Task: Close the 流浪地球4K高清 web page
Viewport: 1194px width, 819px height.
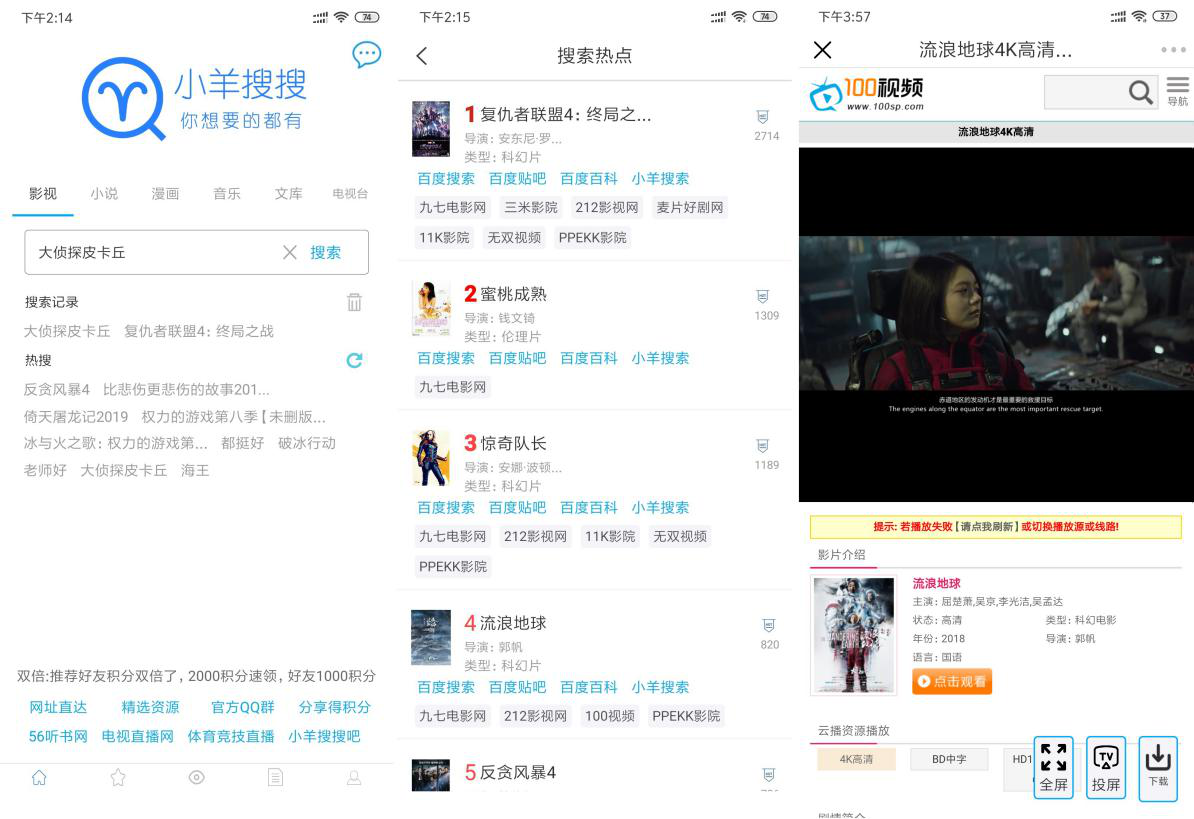Action: pyautogui.click(x=822, y=50)
